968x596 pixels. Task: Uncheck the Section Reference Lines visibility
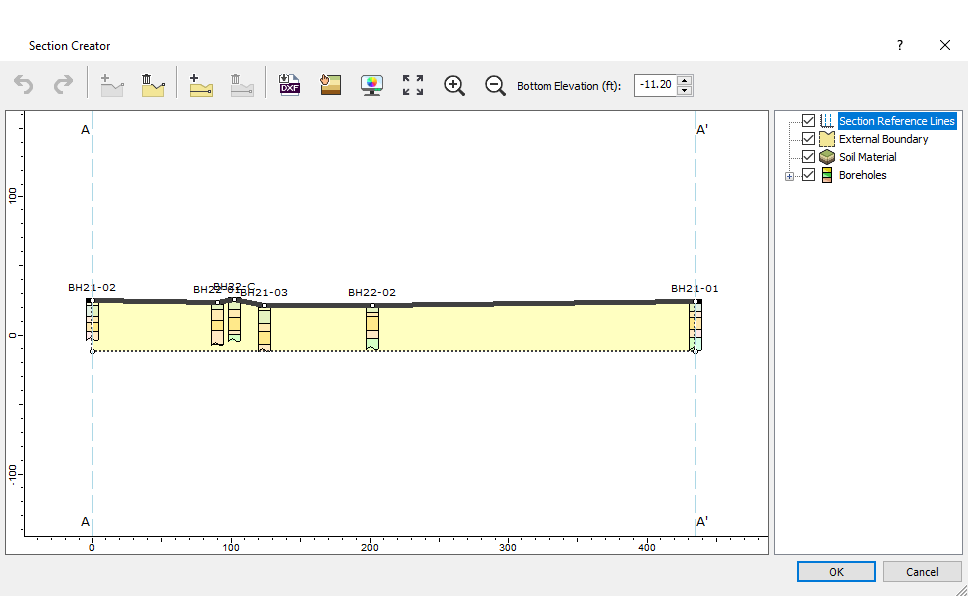[808, 120]
